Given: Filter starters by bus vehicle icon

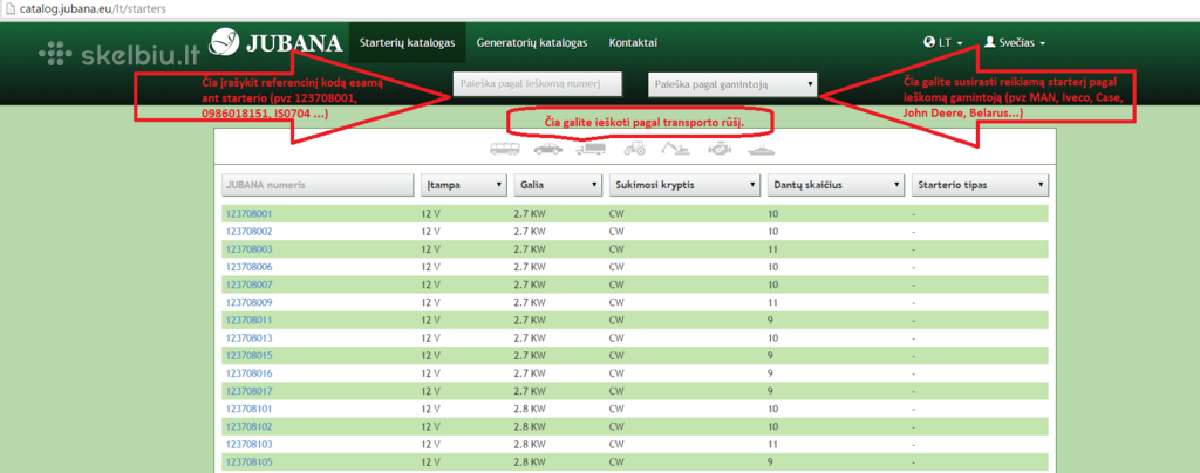Looking at the screenshot, I should click(x=505, y=150).
